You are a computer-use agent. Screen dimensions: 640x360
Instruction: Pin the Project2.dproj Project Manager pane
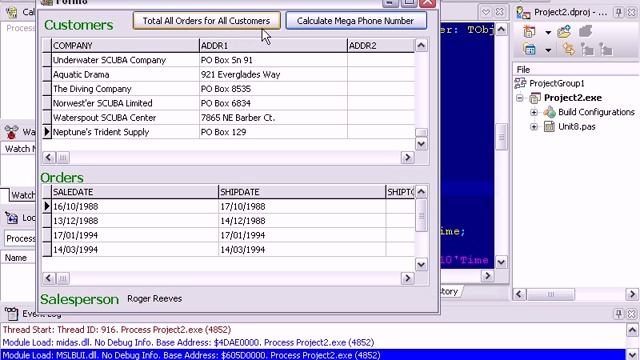click(x=619, y=12)
